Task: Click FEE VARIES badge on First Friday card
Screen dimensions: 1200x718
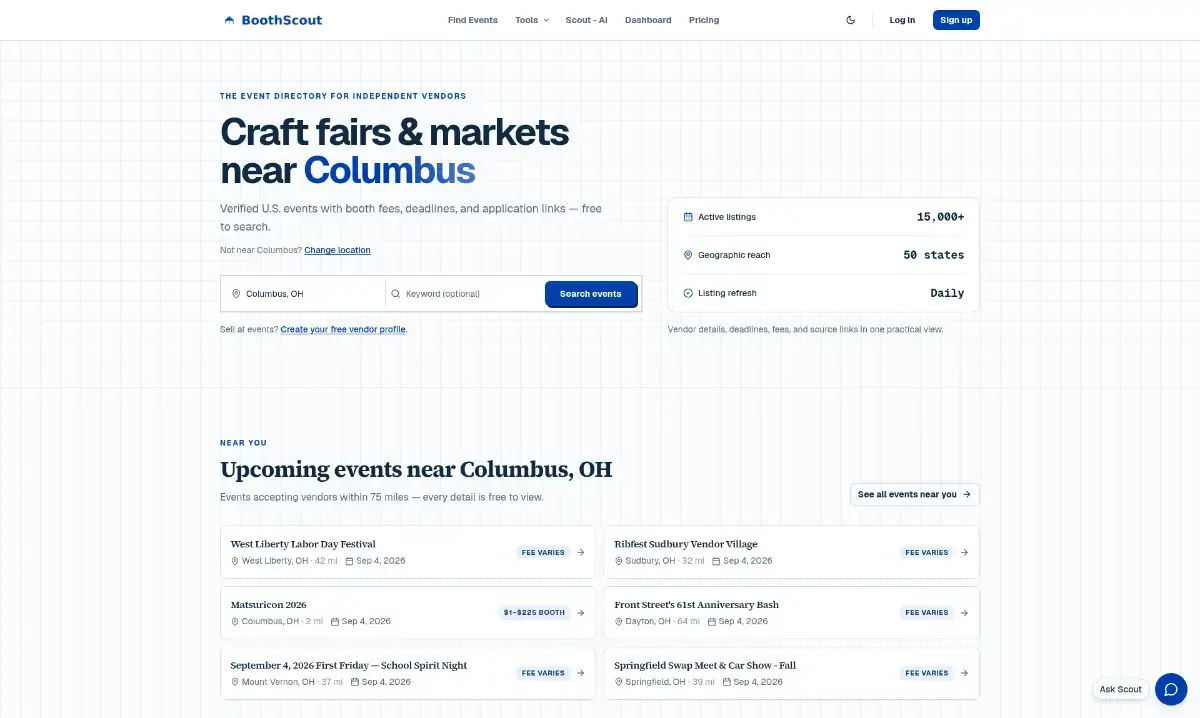Action: 543,673
